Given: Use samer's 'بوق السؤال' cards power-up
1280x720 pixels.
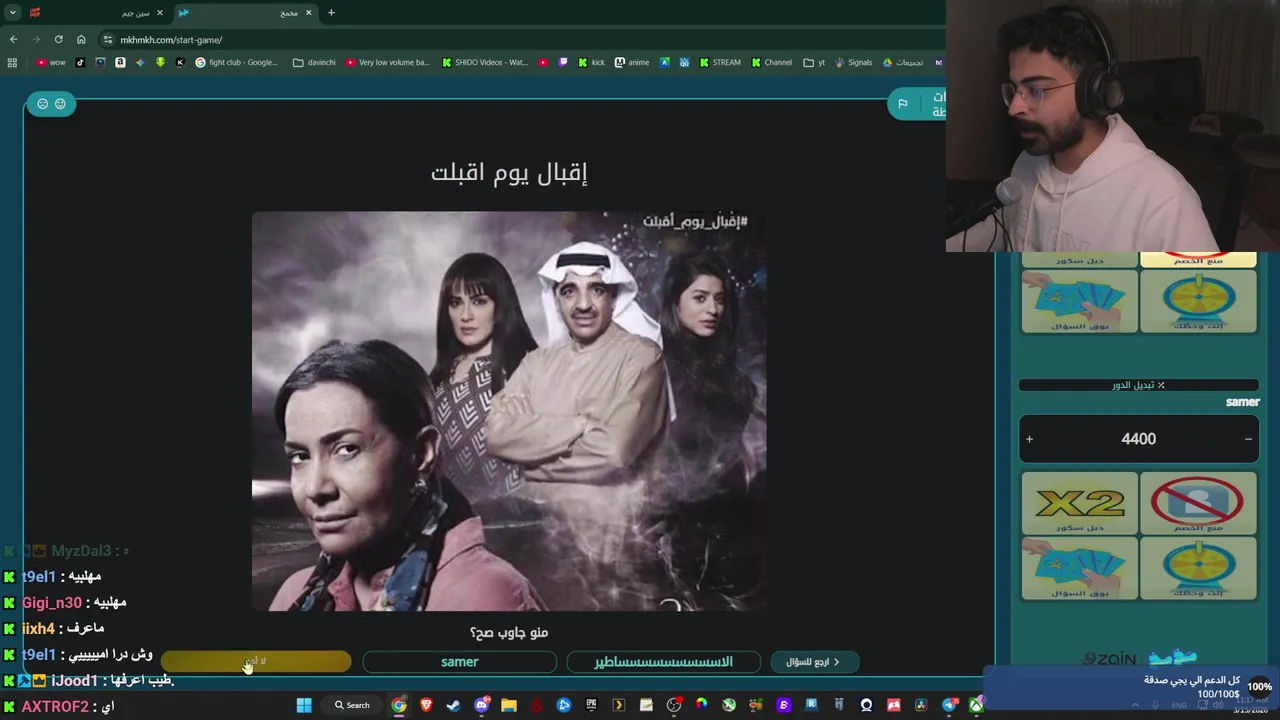Looking at the screenshot, I should click(x=1080, y=568).
